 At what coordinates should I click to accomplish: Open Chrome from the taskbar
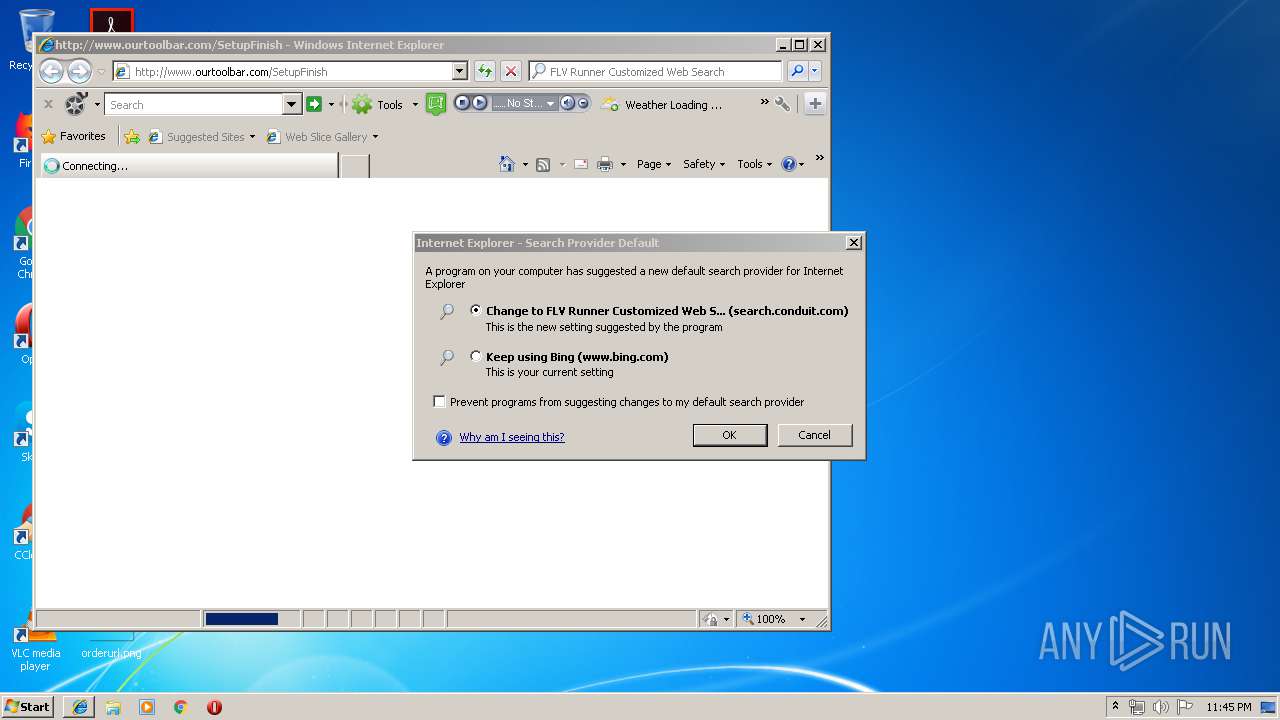click(181, 707)
